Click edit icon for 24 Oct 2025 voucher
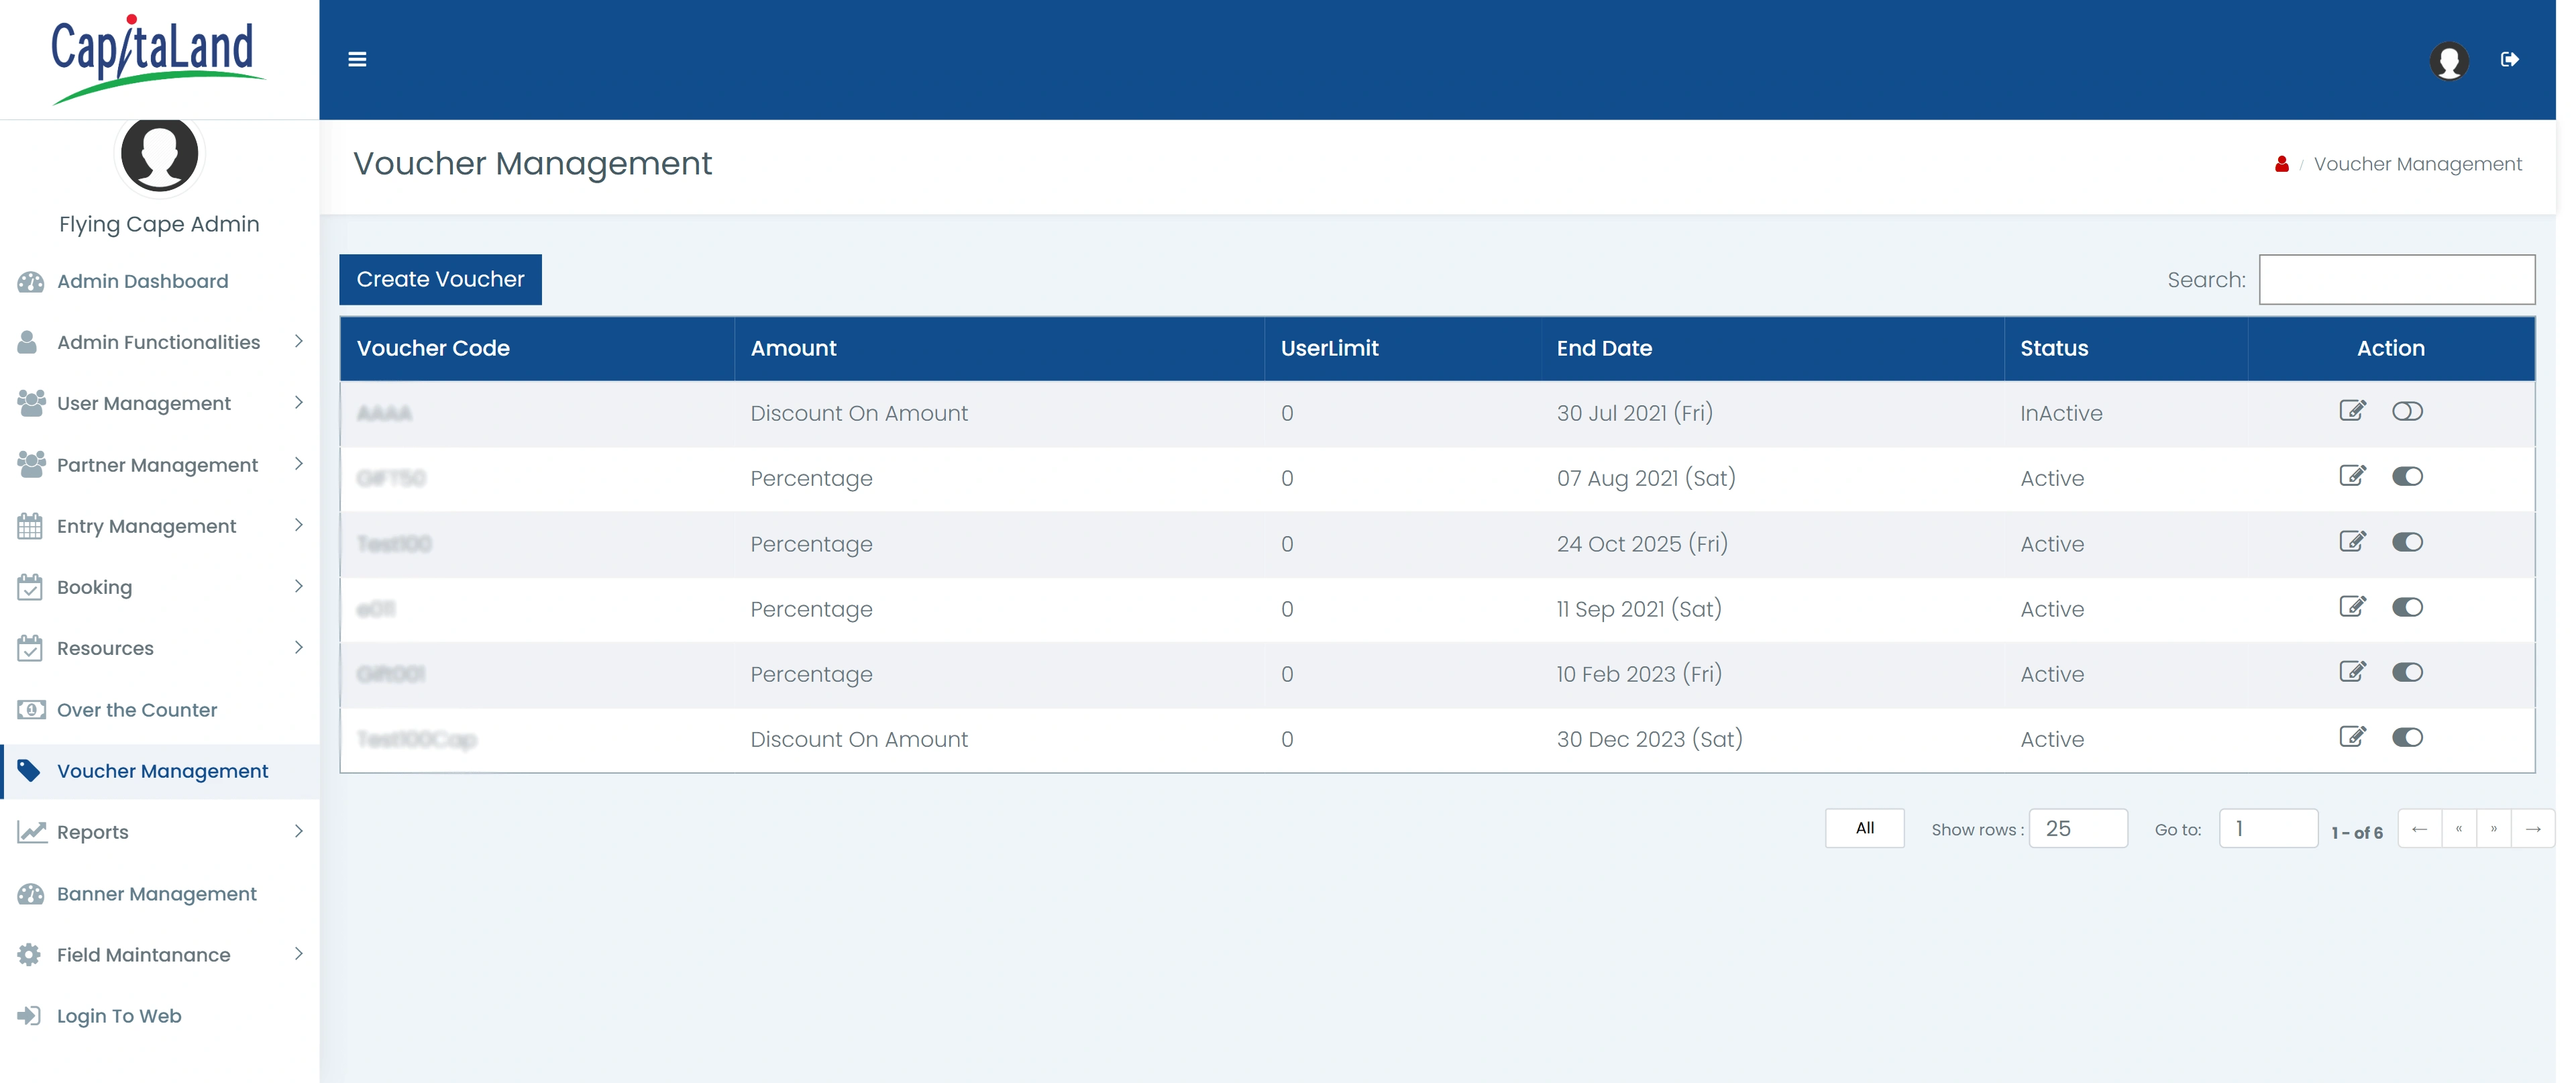Viewport: 2576px width, 1083px height. (x=2352, y=542)
